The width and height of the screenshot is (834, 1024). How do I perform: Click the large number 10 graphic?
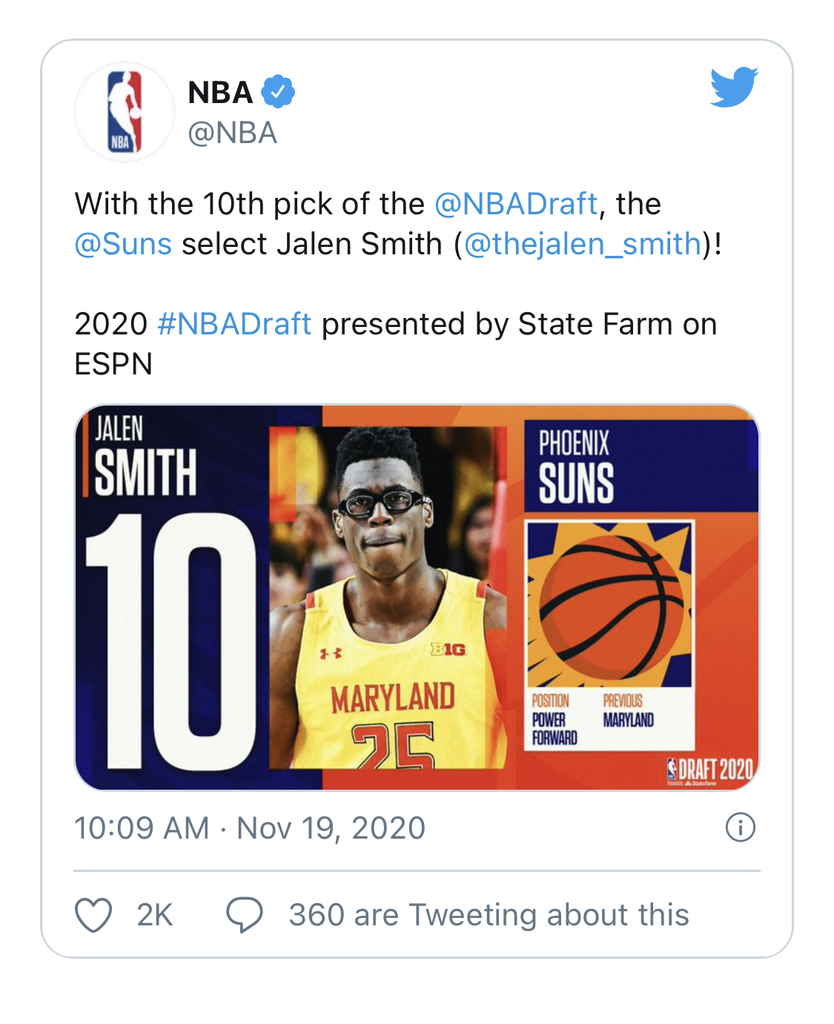point(172,640)
